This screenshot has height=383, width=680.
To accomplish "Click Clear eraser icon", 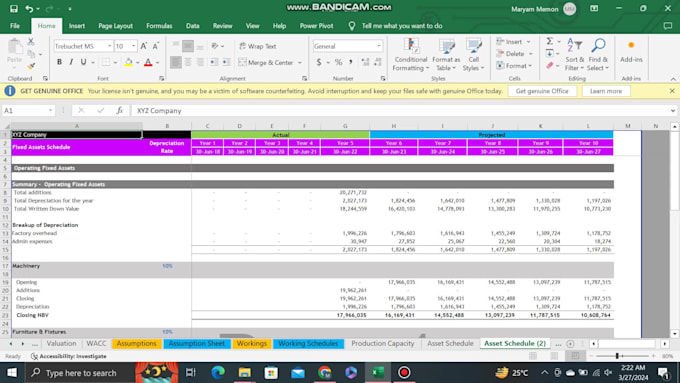I will pos(549,65).
